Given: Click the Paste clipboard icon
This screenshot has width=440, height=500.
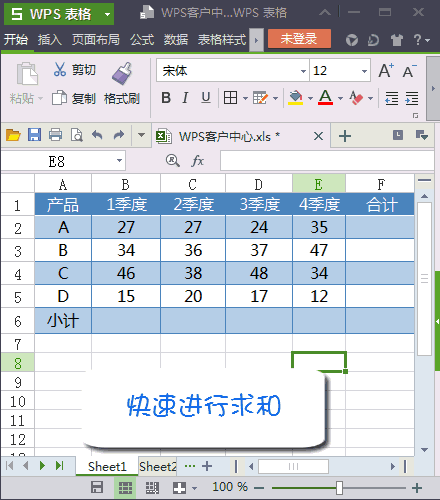Looking at the screenshot, I should point(27,73).
